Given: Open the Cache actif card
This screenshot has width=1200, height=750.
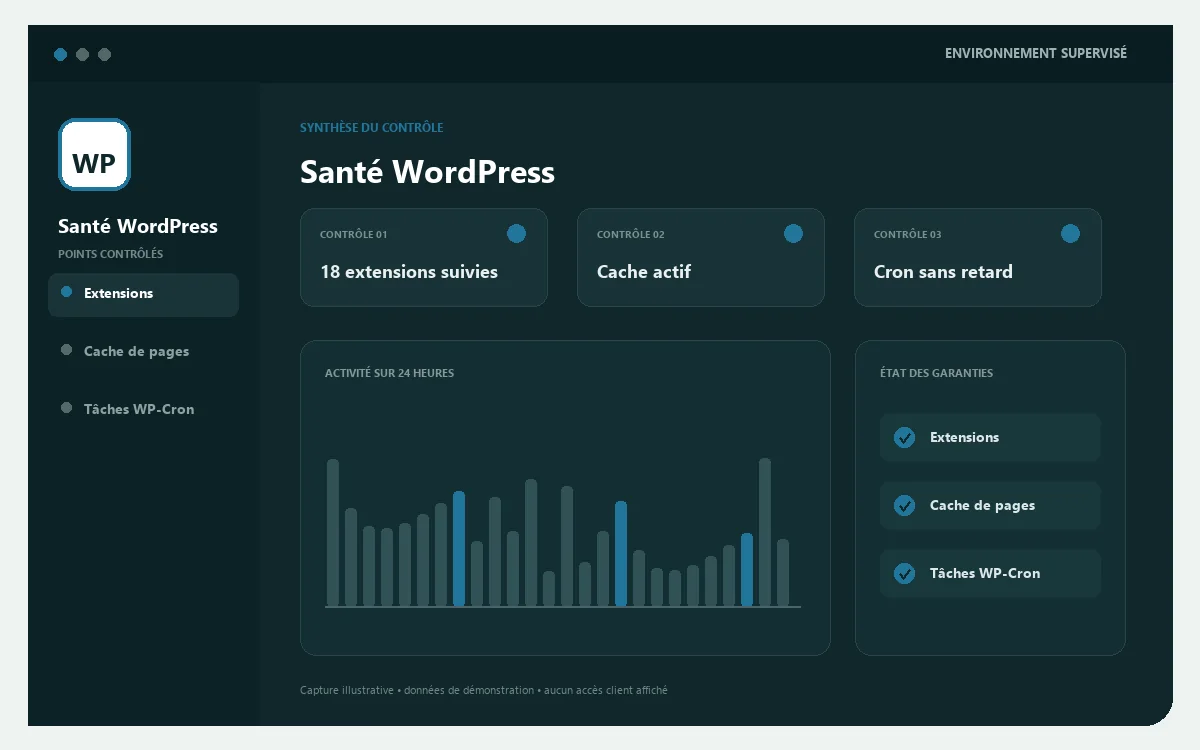Looking at the screenshot, I should [701, 257].
